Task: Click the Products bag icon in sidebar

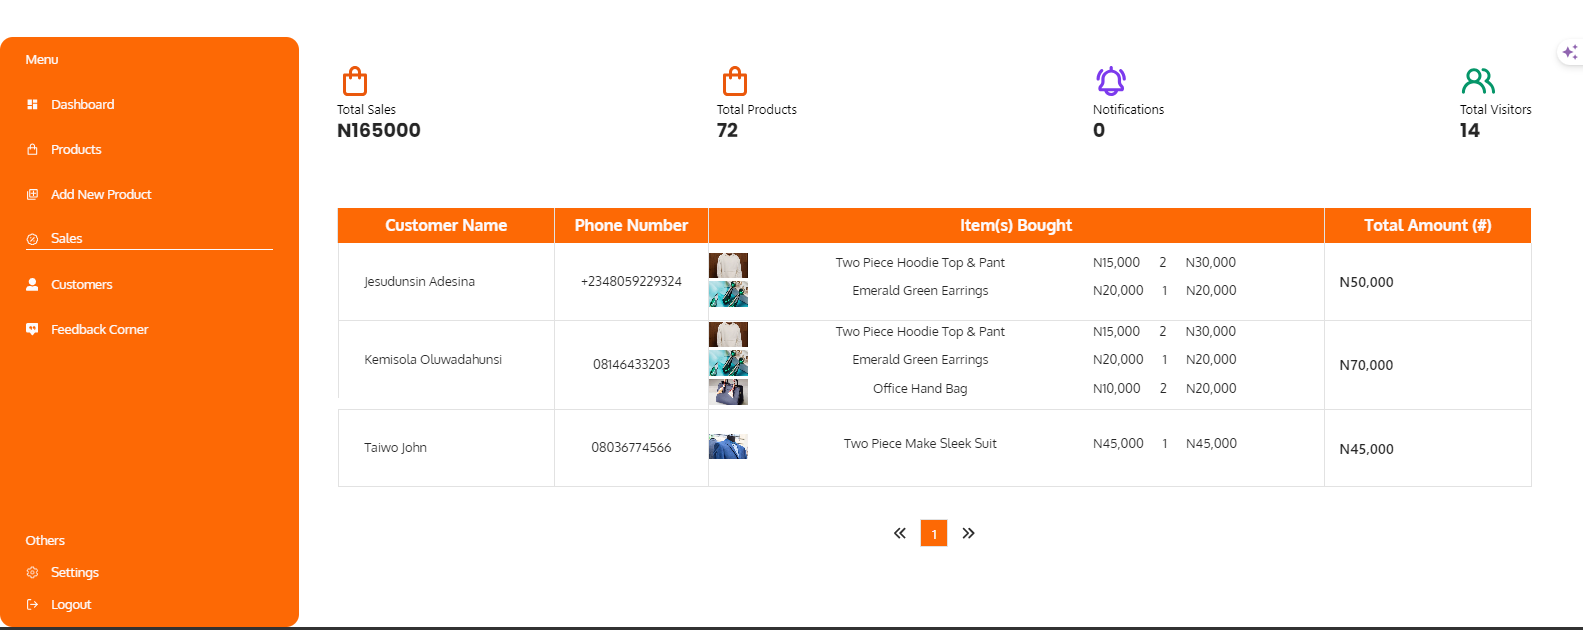Action: point(32,149)
